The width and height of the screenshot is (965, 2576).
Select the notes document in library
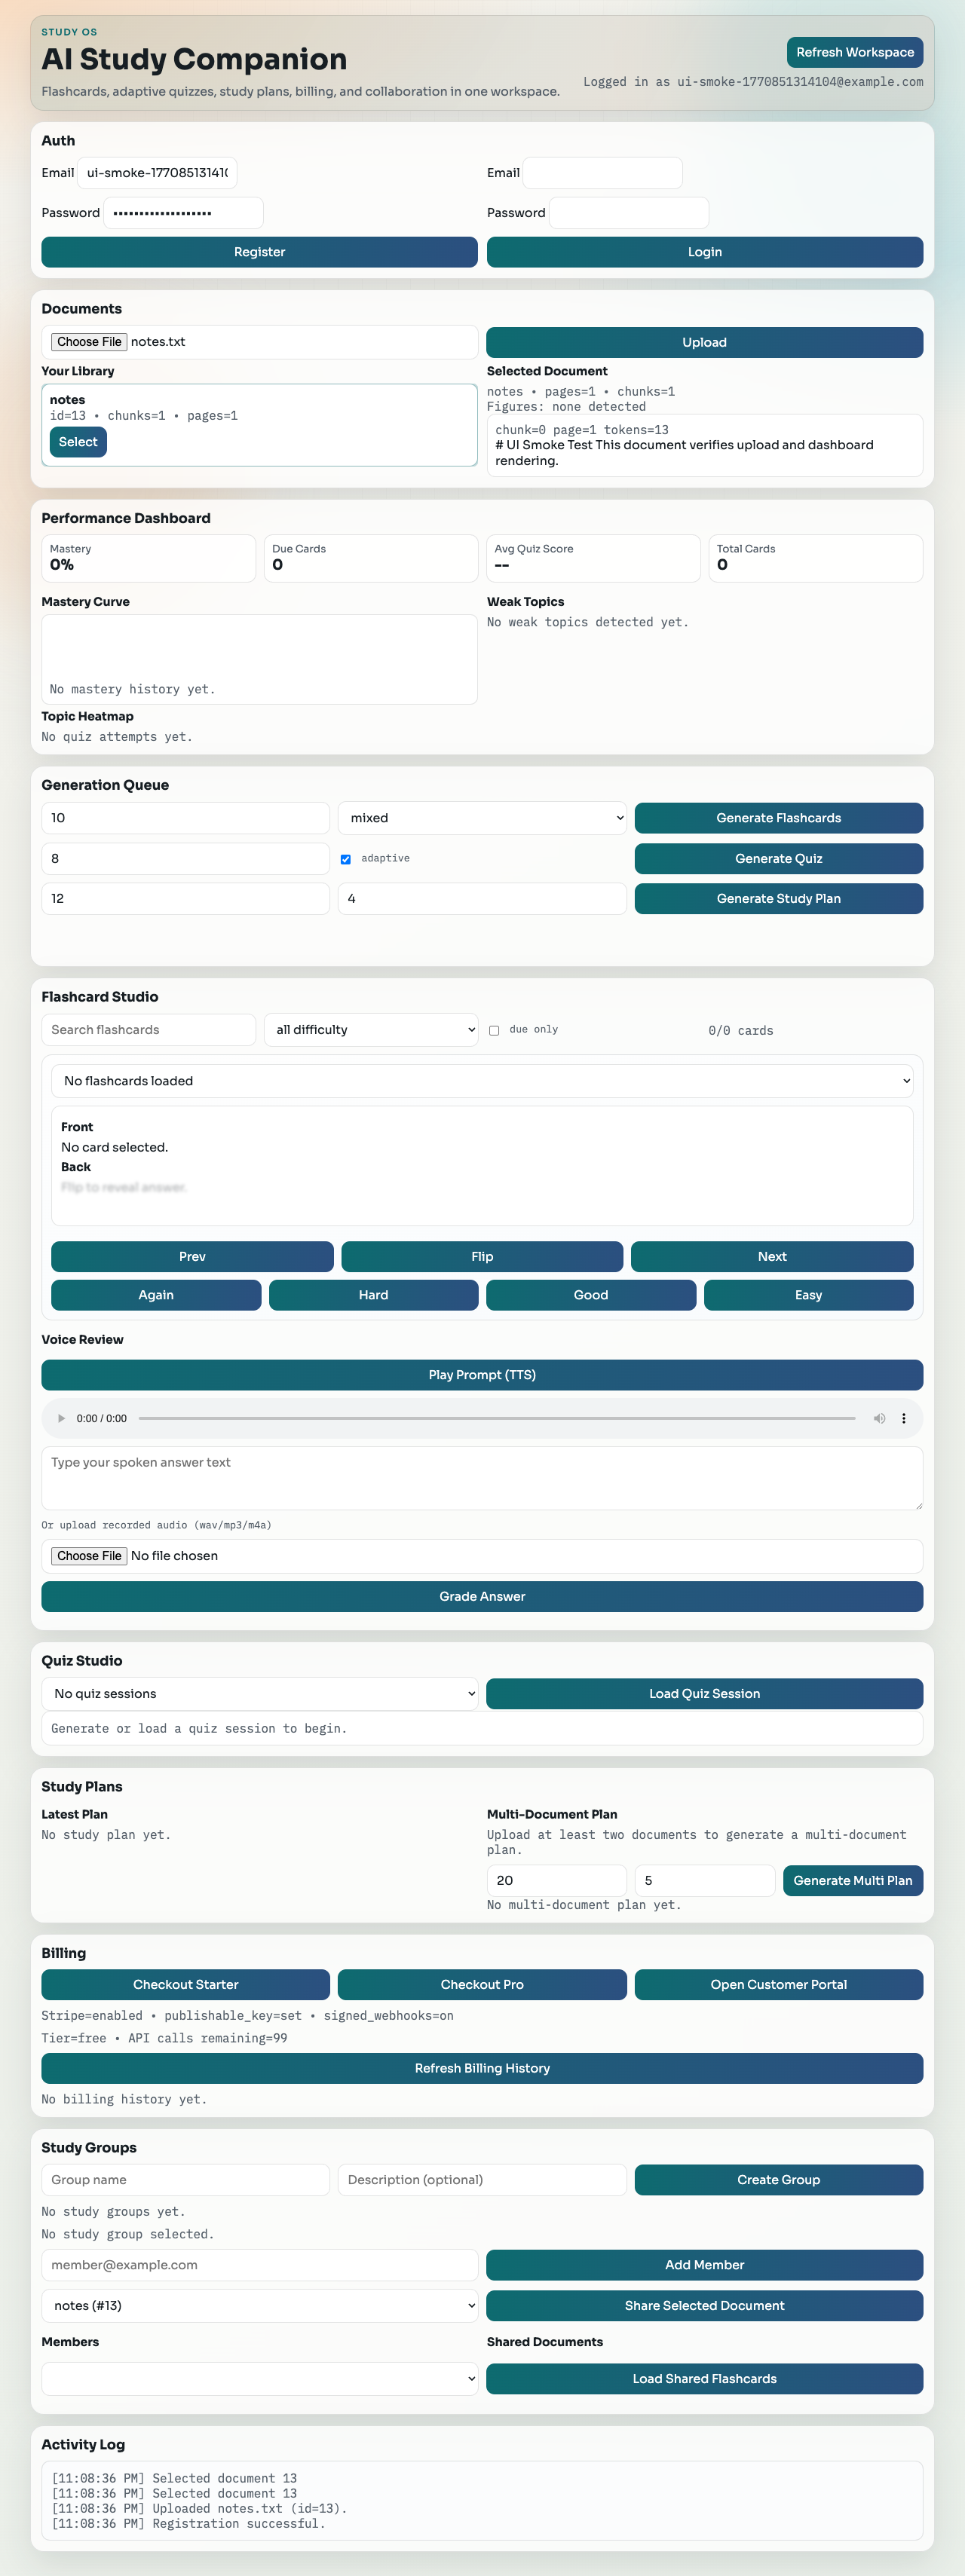click(78, 442)
